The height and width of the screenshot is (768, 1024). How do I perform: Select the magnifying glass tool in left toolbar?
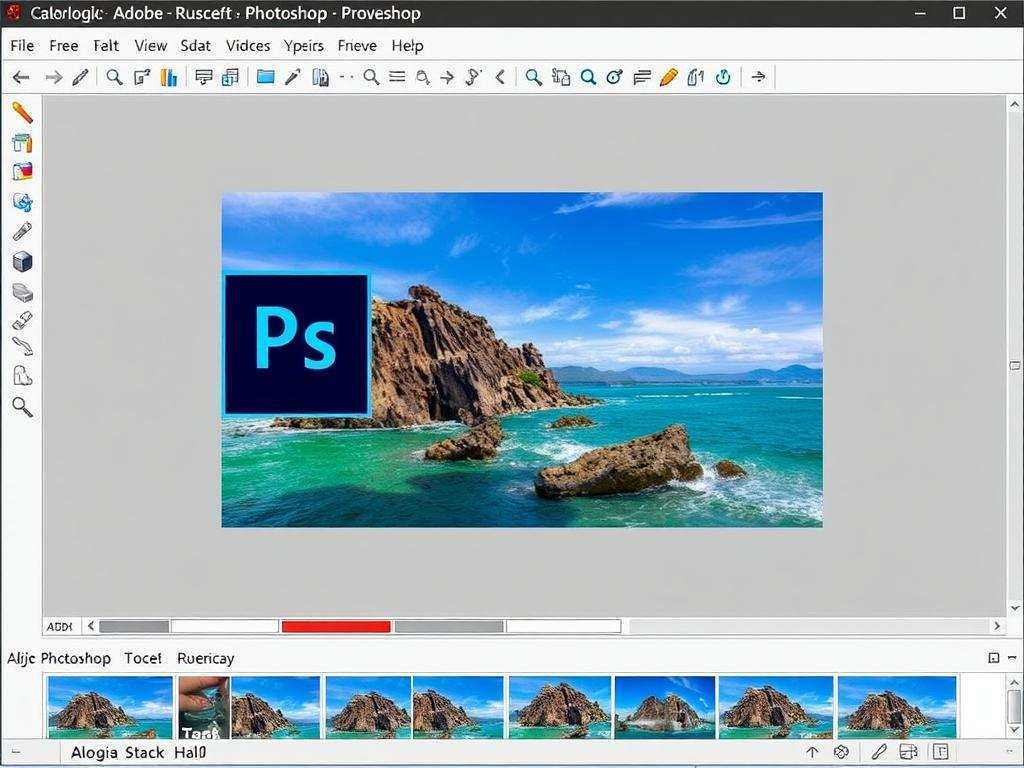coord(22,407)
